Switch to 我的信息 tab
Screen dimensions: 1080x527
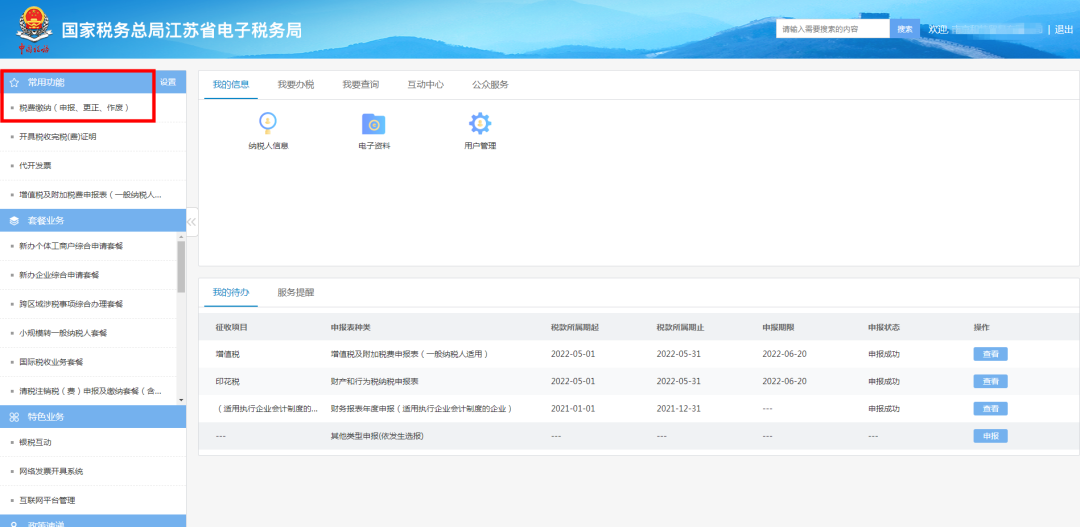[x=230, y=85]
